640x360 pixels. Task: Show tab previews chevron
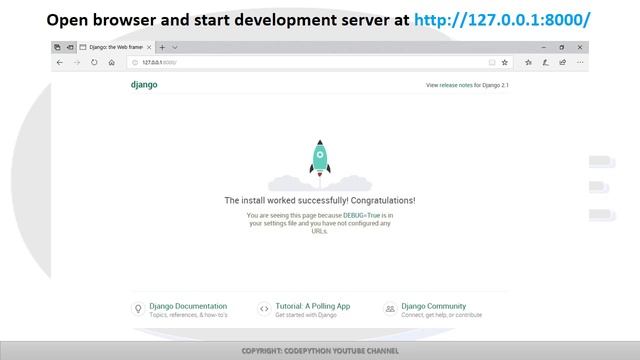(x=175, y=47)
